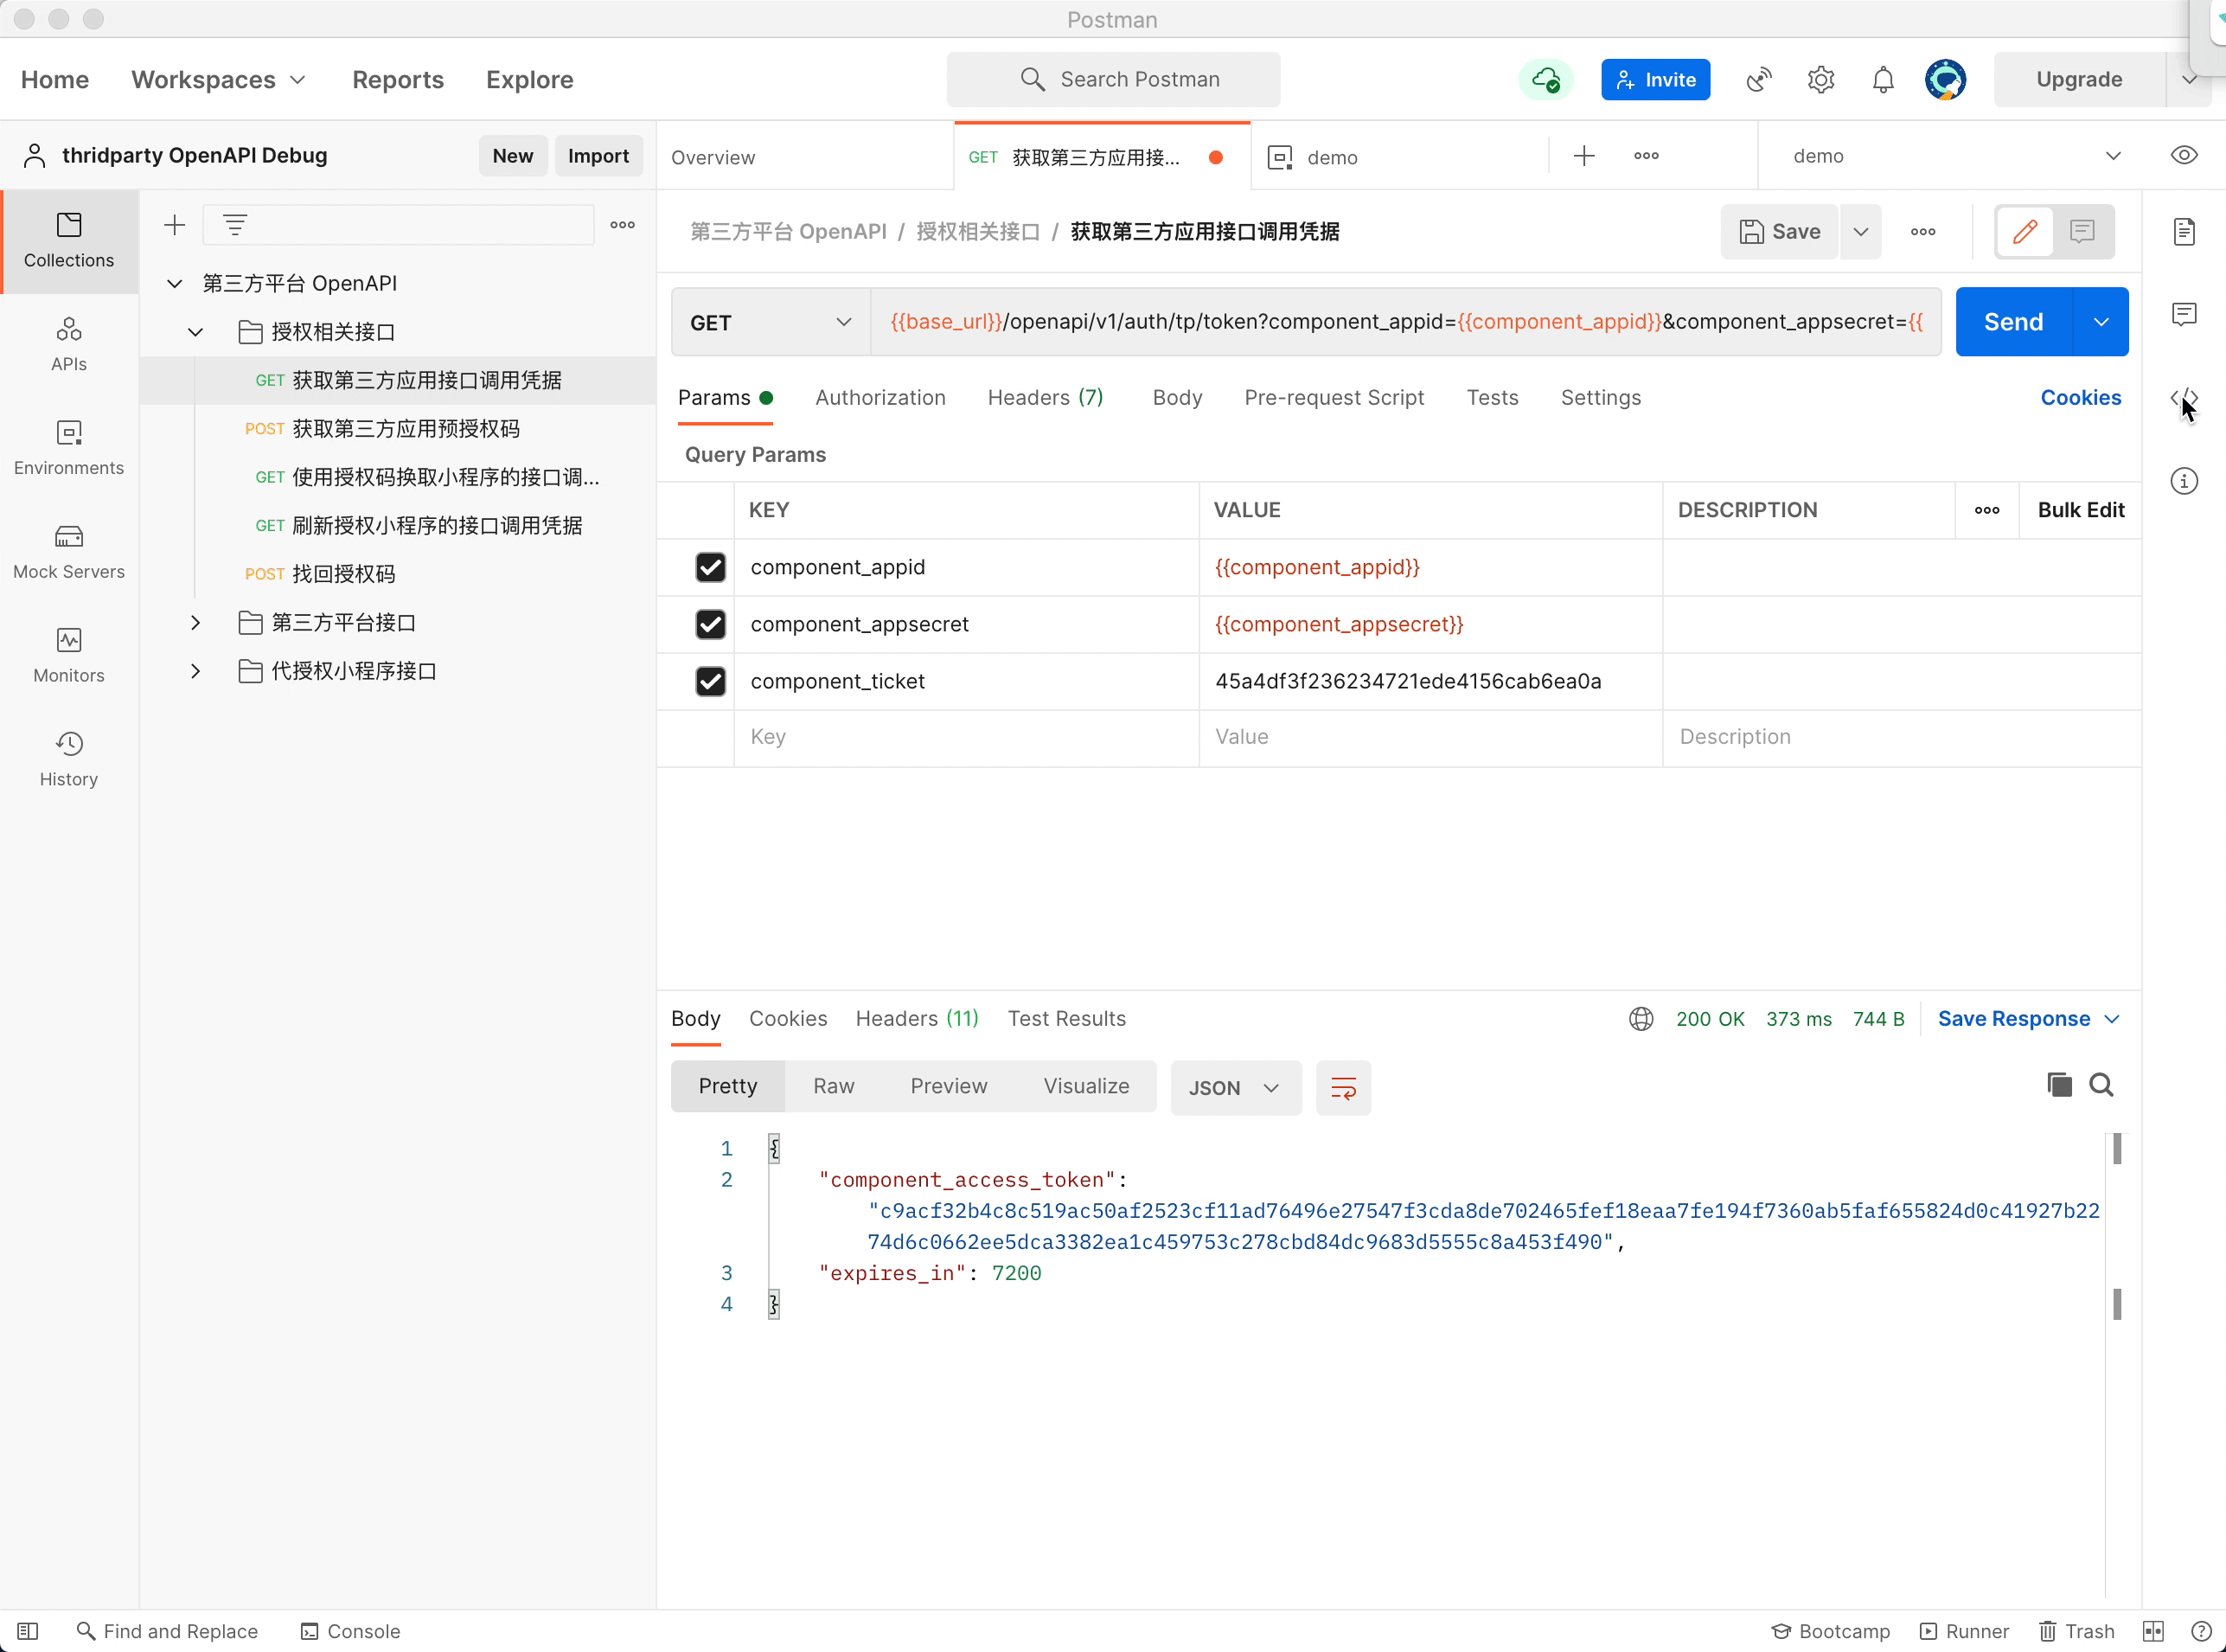Click the blue Send button
Viewport: 2226px width, 1652px height.
pyautogui.click(x=2014, y=322)
